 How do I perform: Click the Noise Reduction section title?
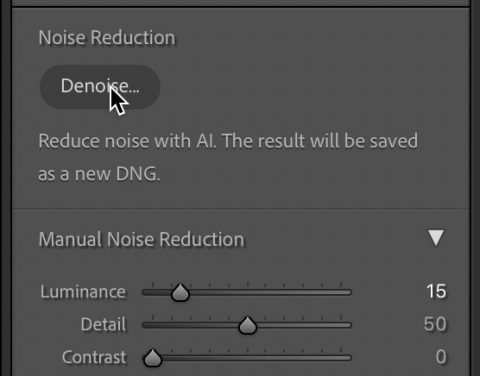[107, 37]
